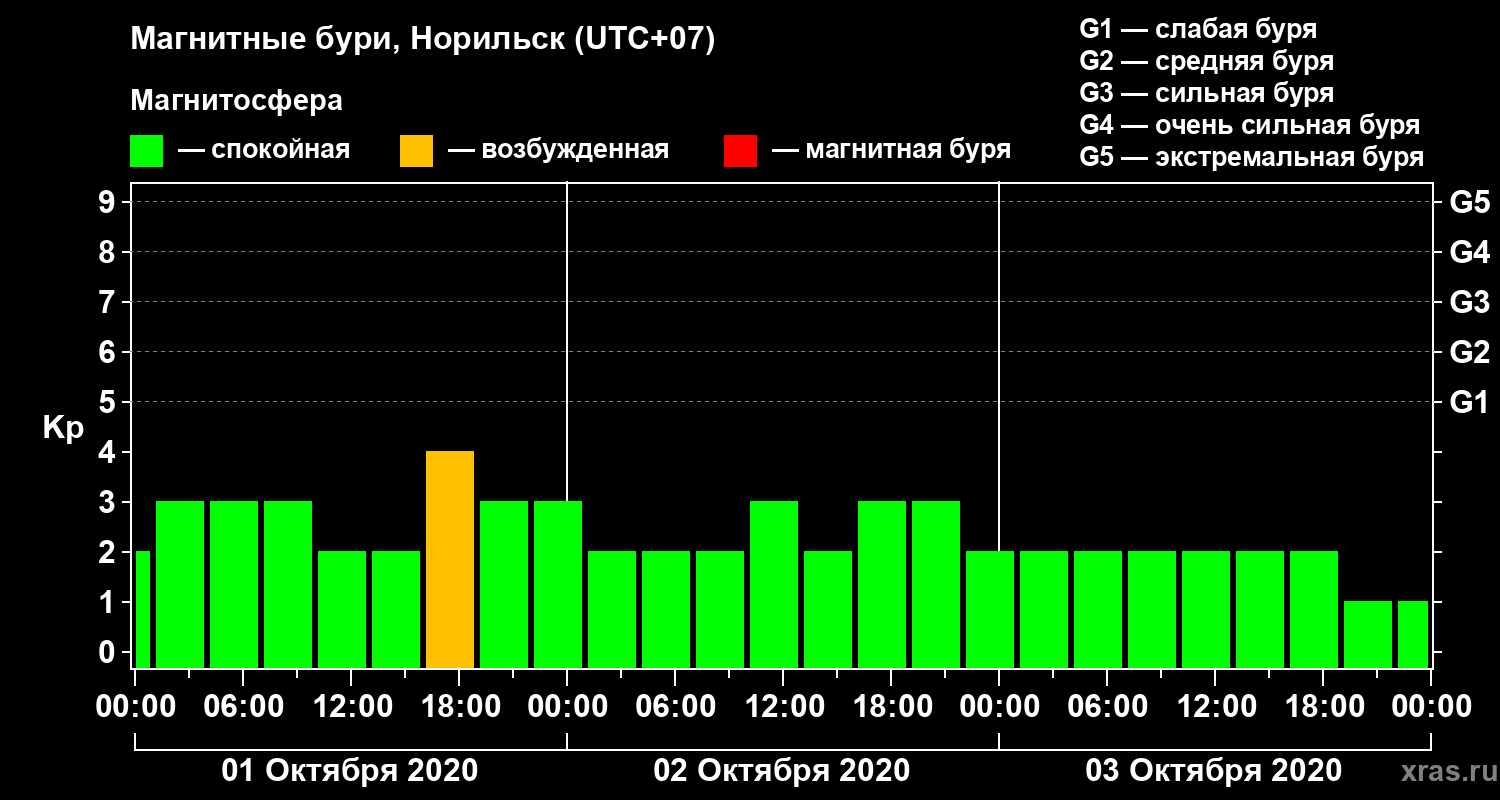
Task: Click the 'G4' label on right axis
Action: (x=1469, y=253)
